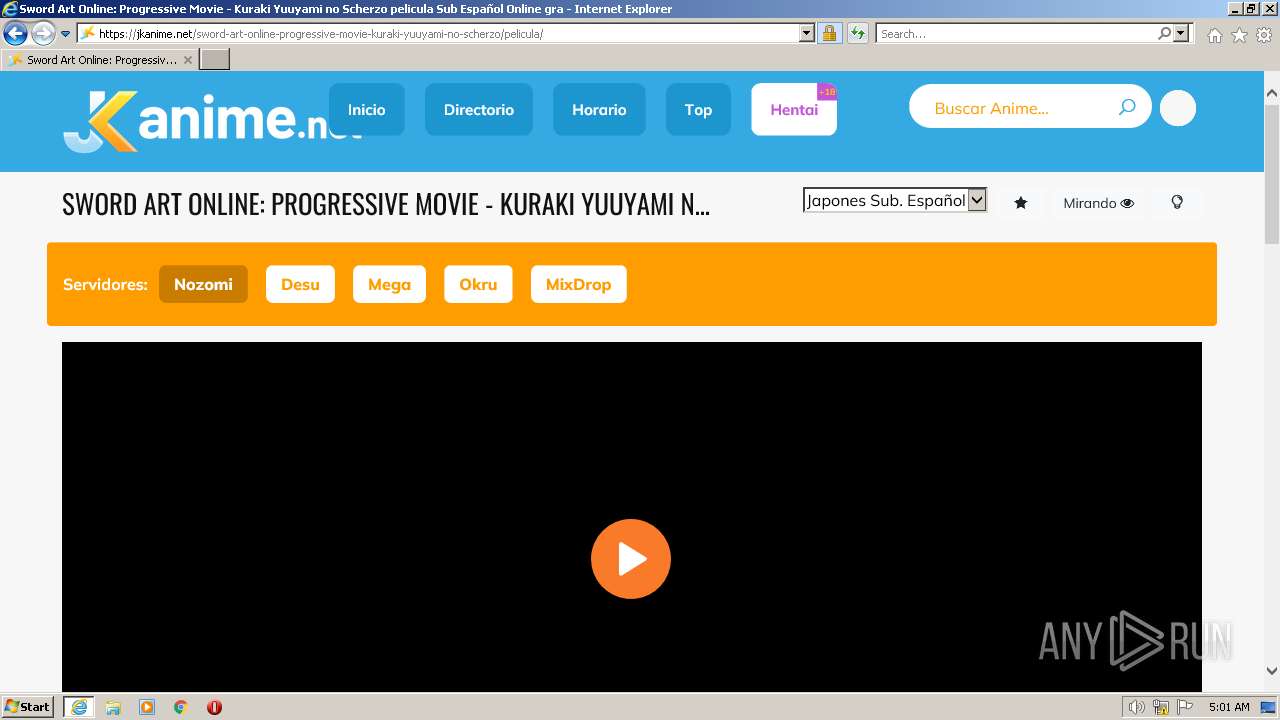Click the 5:01 AM system clock
Screen dimensions: 1280x720
1229,707
